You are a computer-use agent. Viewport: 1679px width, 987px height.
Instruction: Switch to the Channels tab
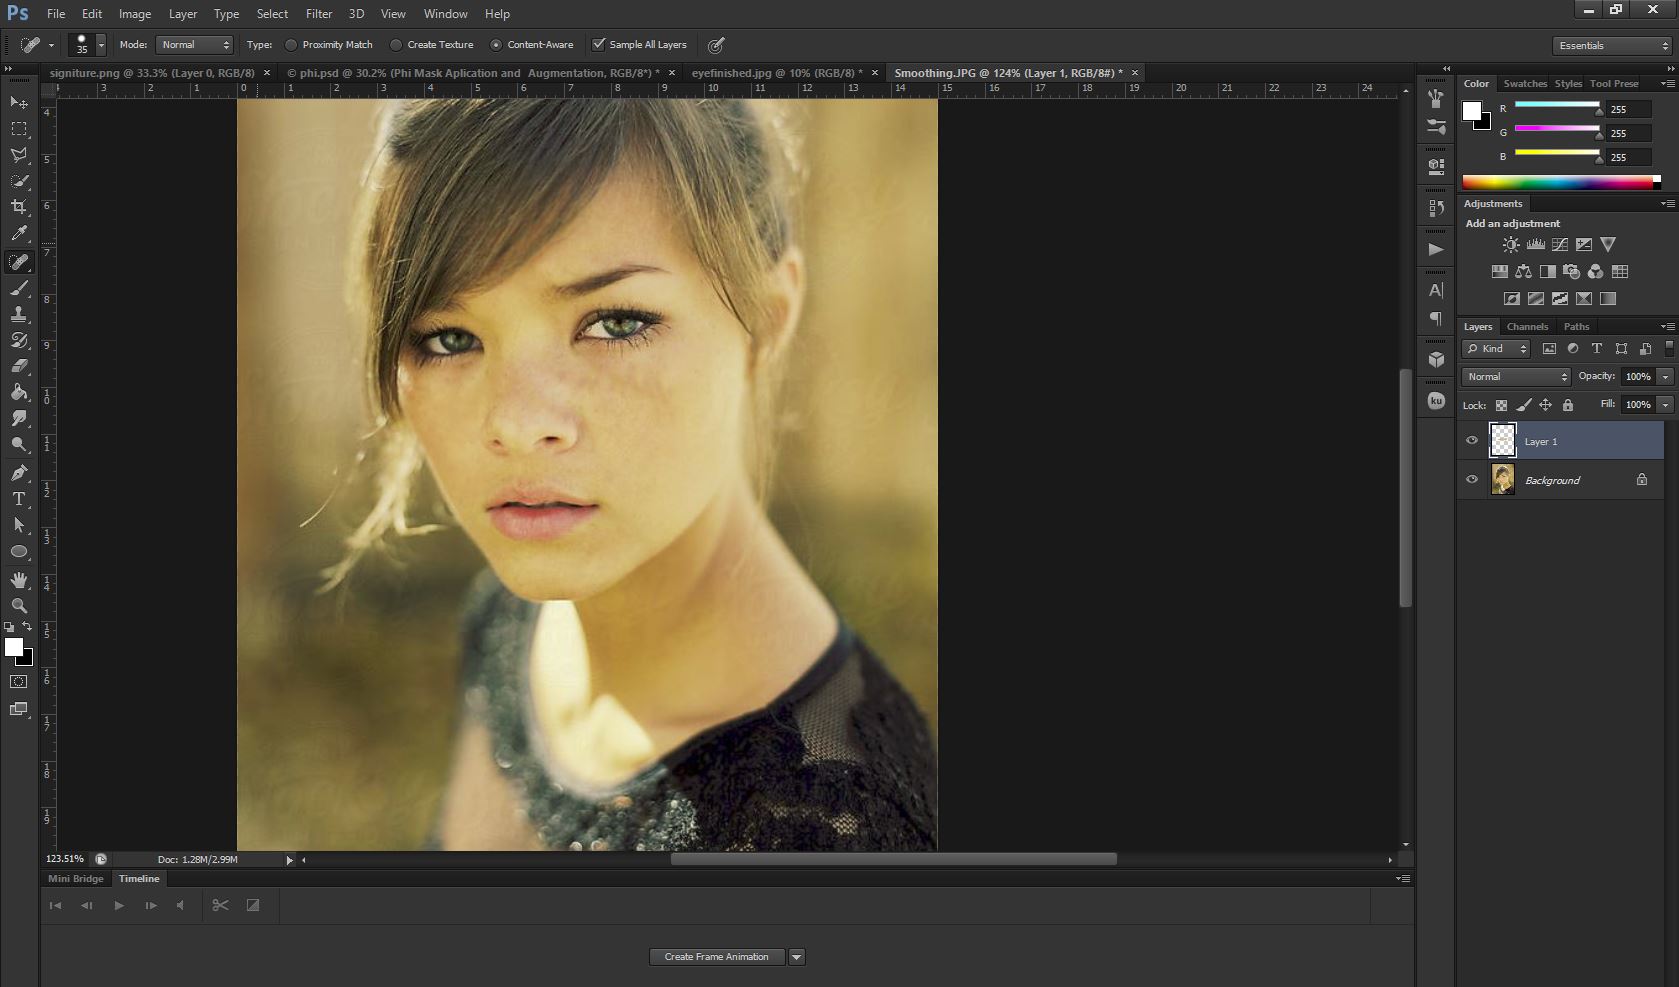click(1527, 327)
